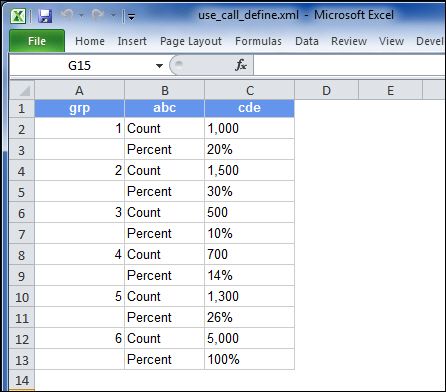Select column A header
This screenshot has height=392, width=446.
(79, 90)
